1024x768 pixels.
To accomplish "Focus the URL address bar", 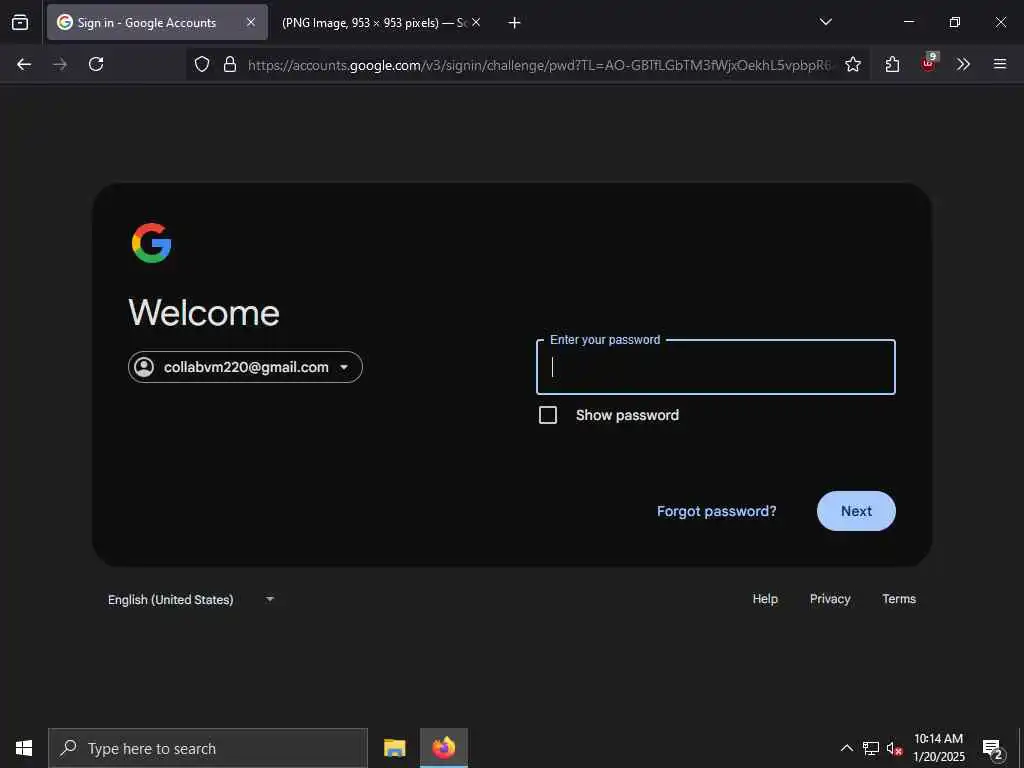I will [x=539, y=65].
